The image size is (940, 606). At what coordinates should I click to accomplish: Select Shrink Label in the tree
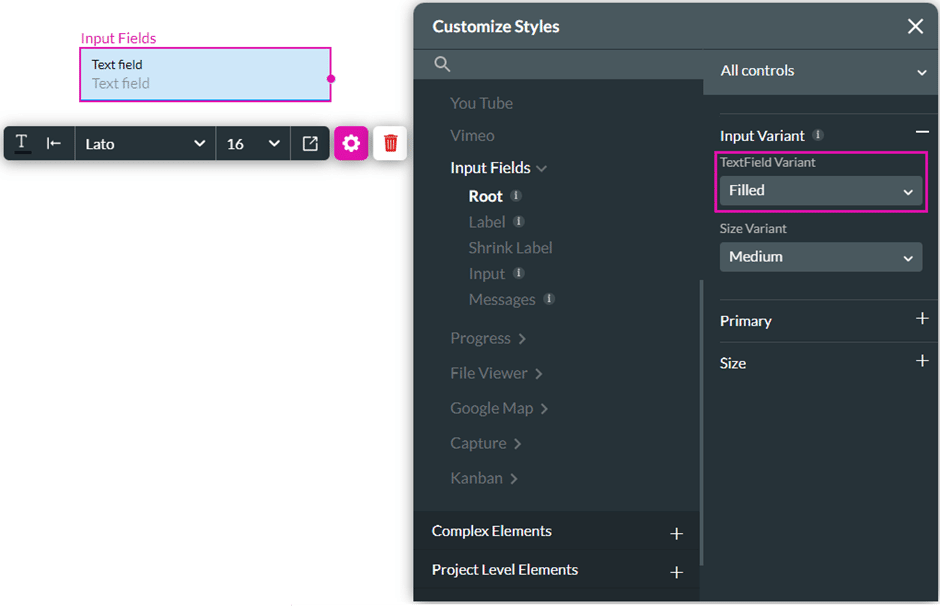coord(510,248)
